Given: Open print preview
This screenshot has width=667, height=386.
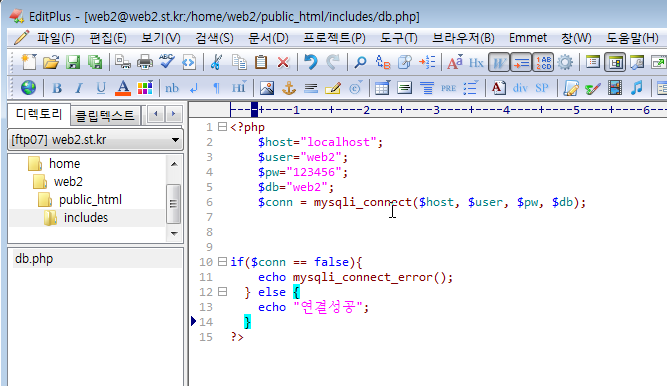Looking at the screenshot, I should 123,63.
